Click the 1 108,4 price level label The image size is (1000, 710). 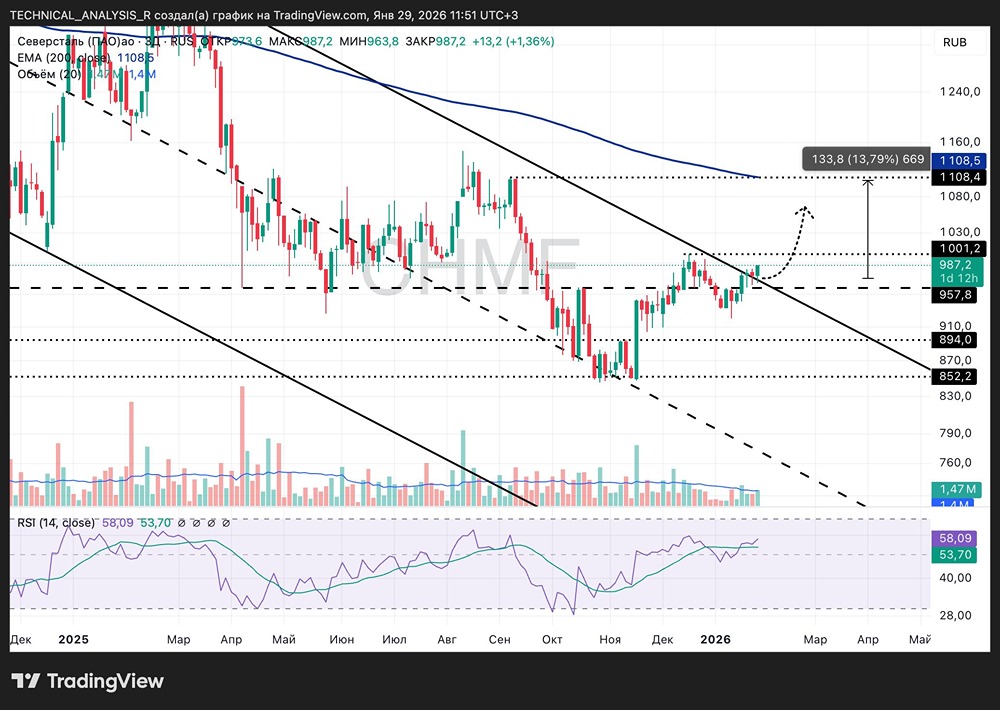coord(958,177)
